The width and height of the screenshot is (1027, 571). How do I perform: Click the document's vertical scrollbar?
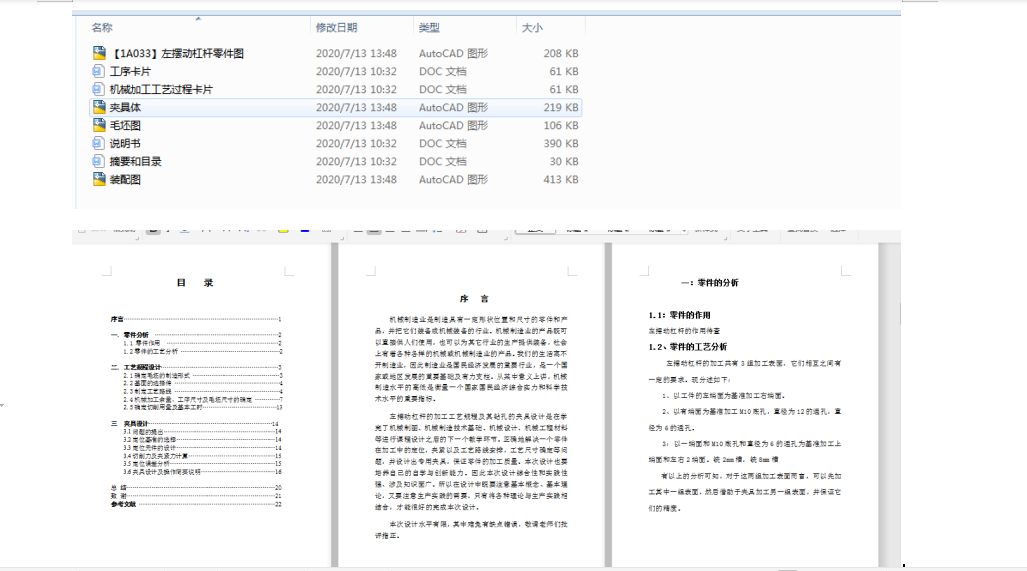pyautogui.click(x=889, y=405)
